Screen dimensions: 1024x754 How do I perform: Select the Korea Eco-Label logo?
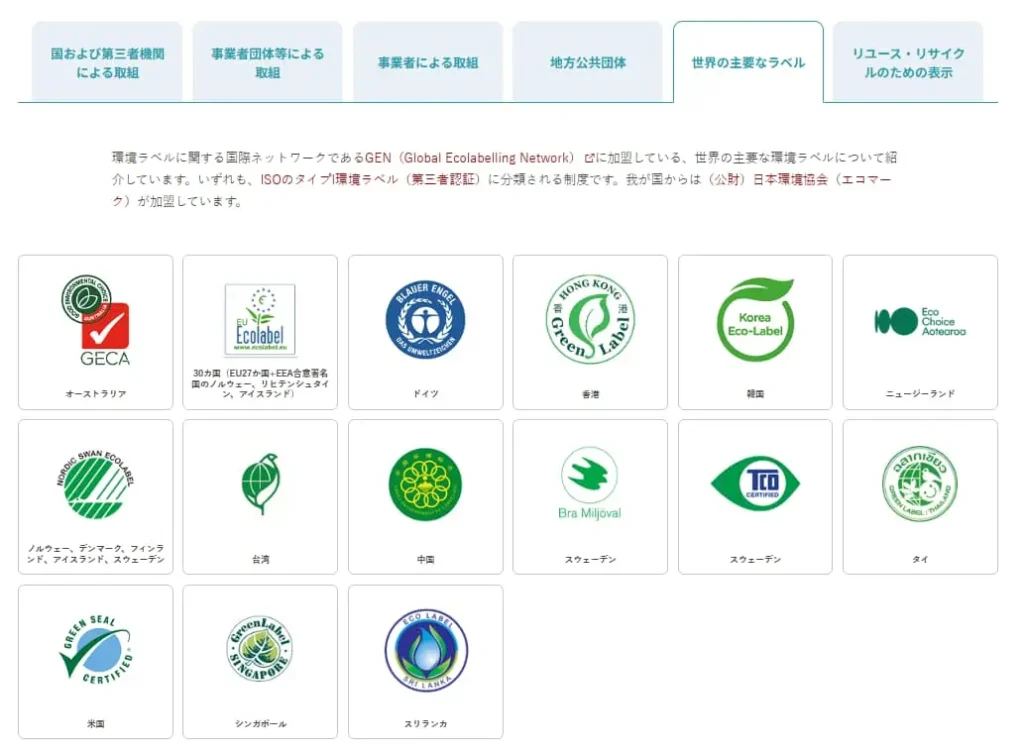point(755,320)
